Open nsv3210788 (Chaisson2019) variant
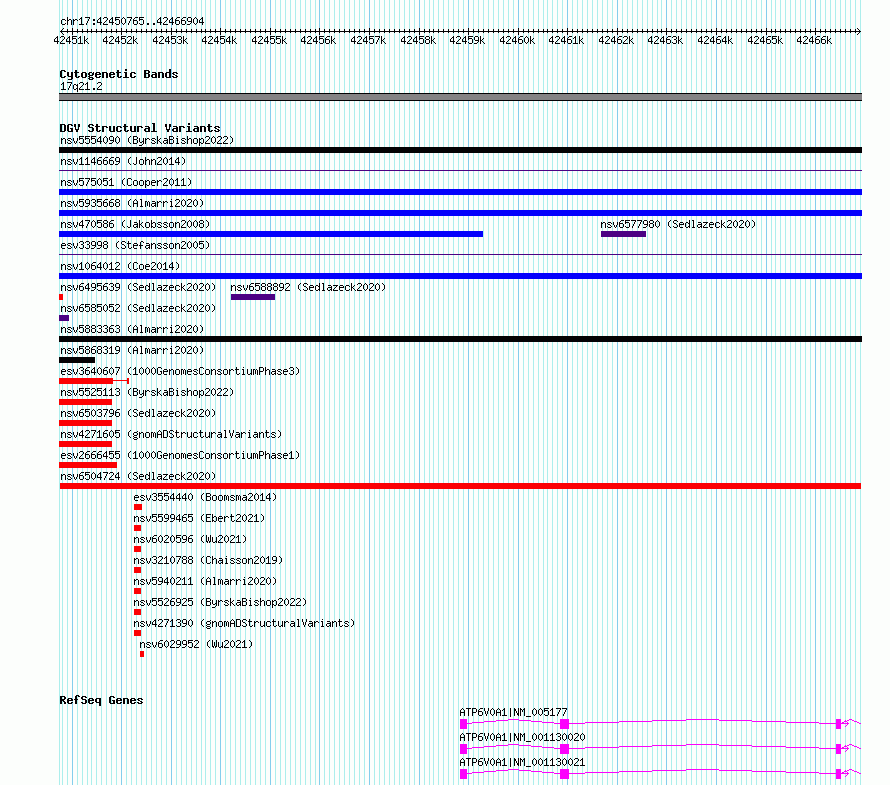The height and width of the screenshot is (785, 890). [208, 560]
